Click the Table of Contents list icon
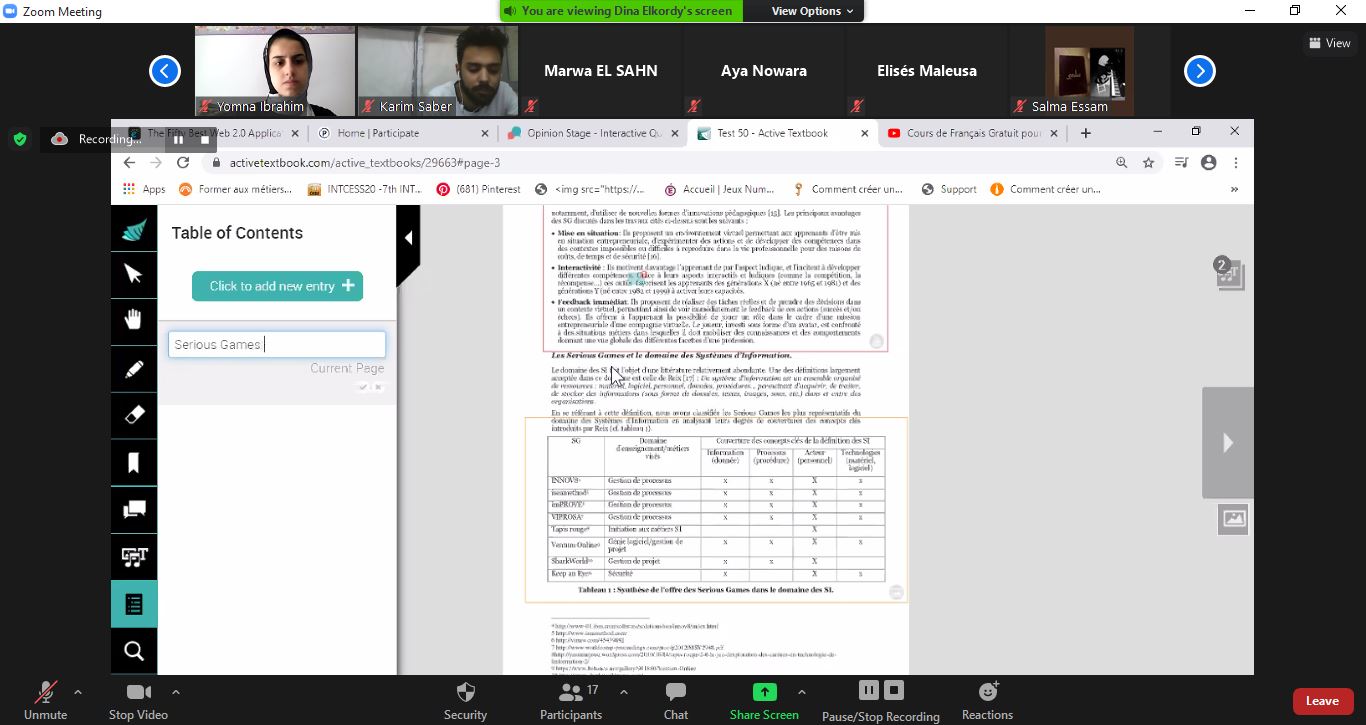This screenshot has height=725, width=1366. 133,604
